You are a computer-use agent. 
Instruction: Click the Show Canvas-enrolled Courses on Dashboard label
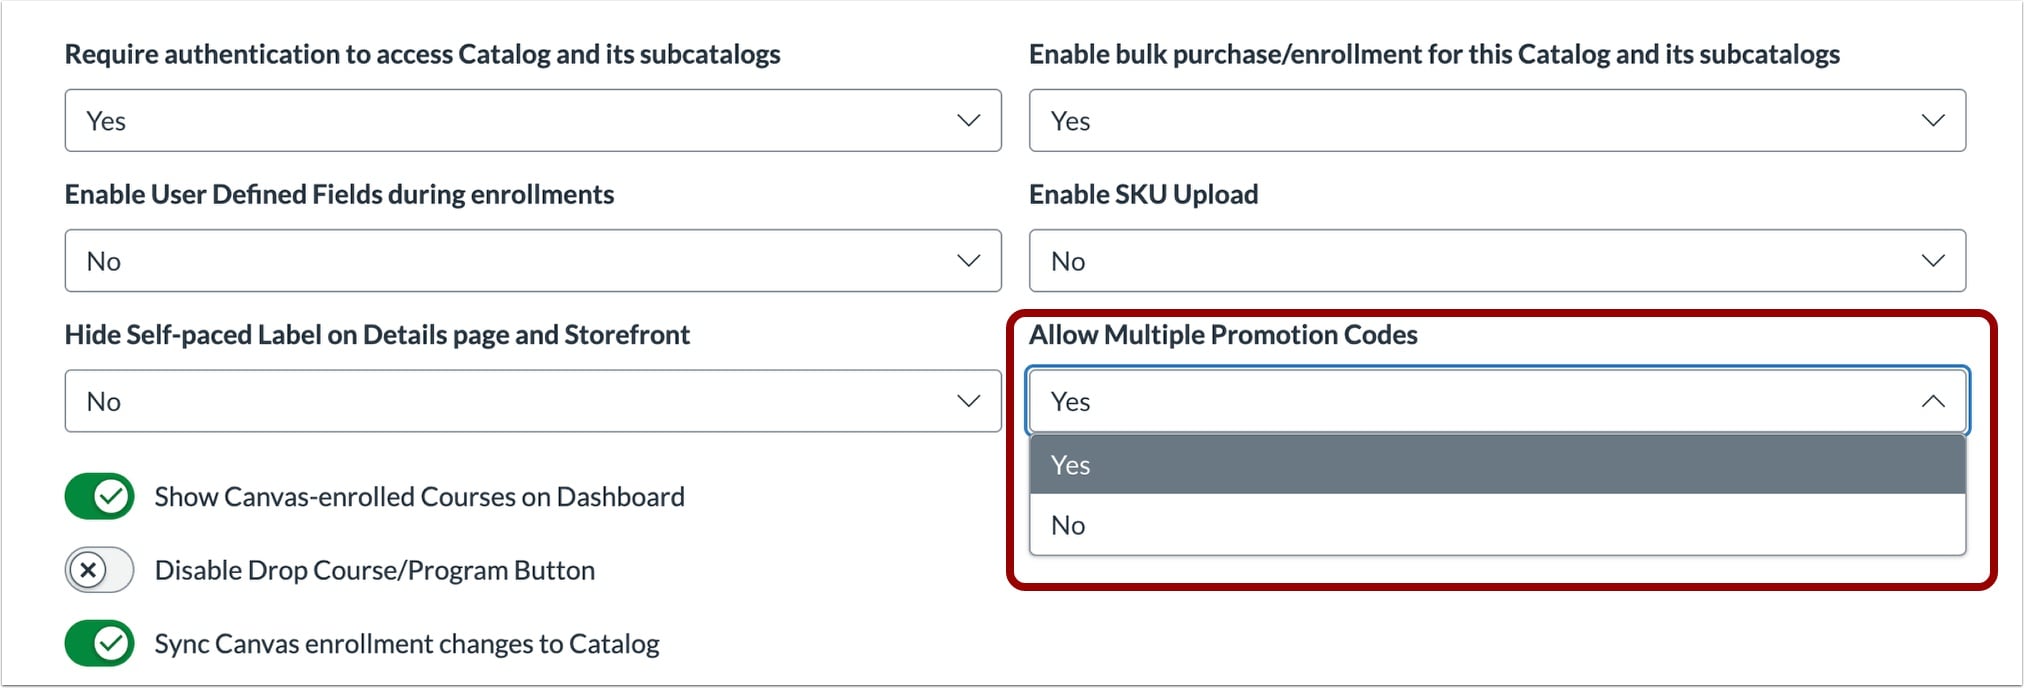click(x=419, y=497)
